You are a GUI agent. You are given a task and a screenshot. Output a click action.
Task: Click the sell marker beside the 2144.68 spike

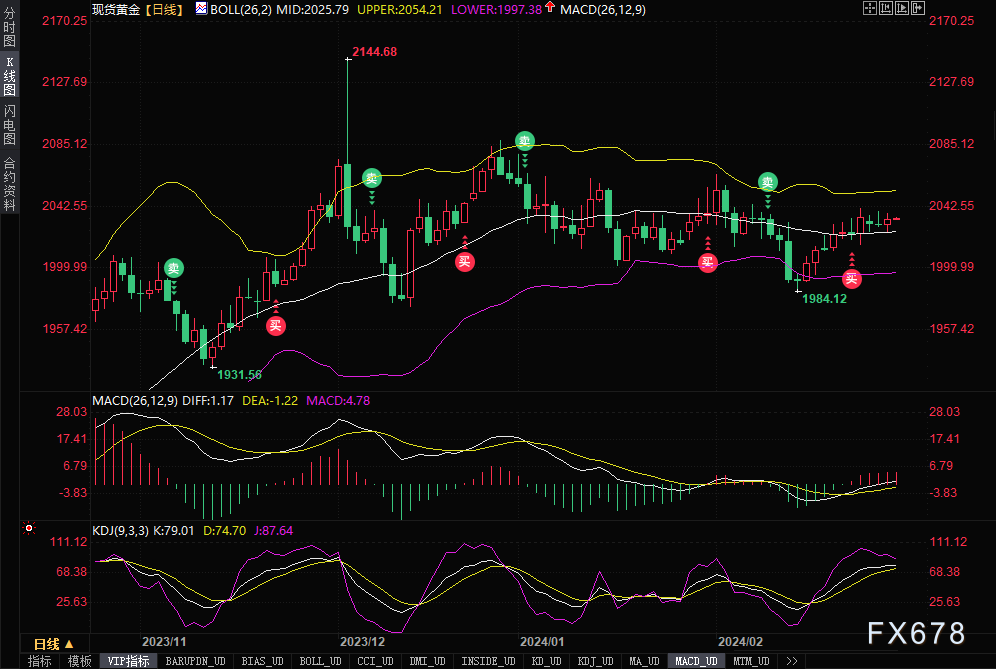pyautogui.click(x=372, y=178)
